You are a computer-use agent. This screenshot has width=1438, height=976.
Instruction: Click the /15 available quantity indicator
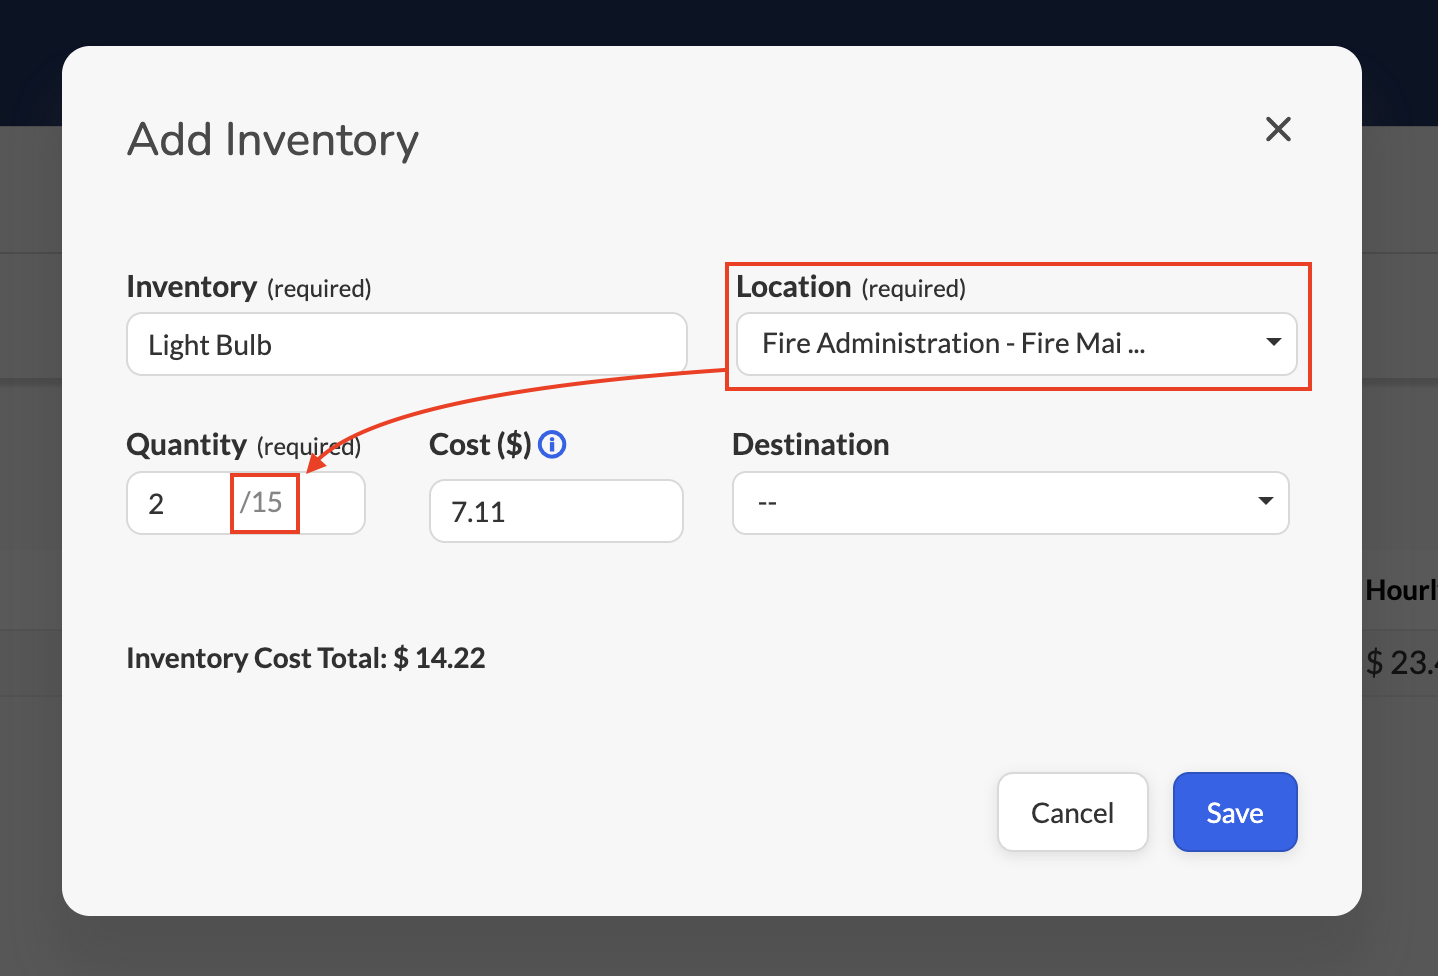pos(262,502)
